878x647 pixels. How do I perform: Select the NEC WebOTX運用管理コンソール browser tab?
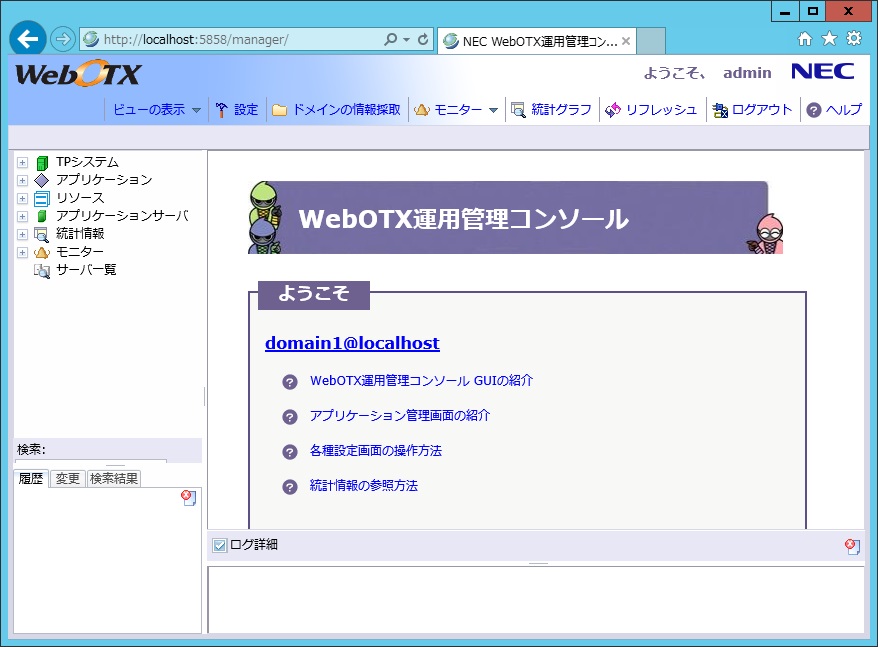[536, 41]
